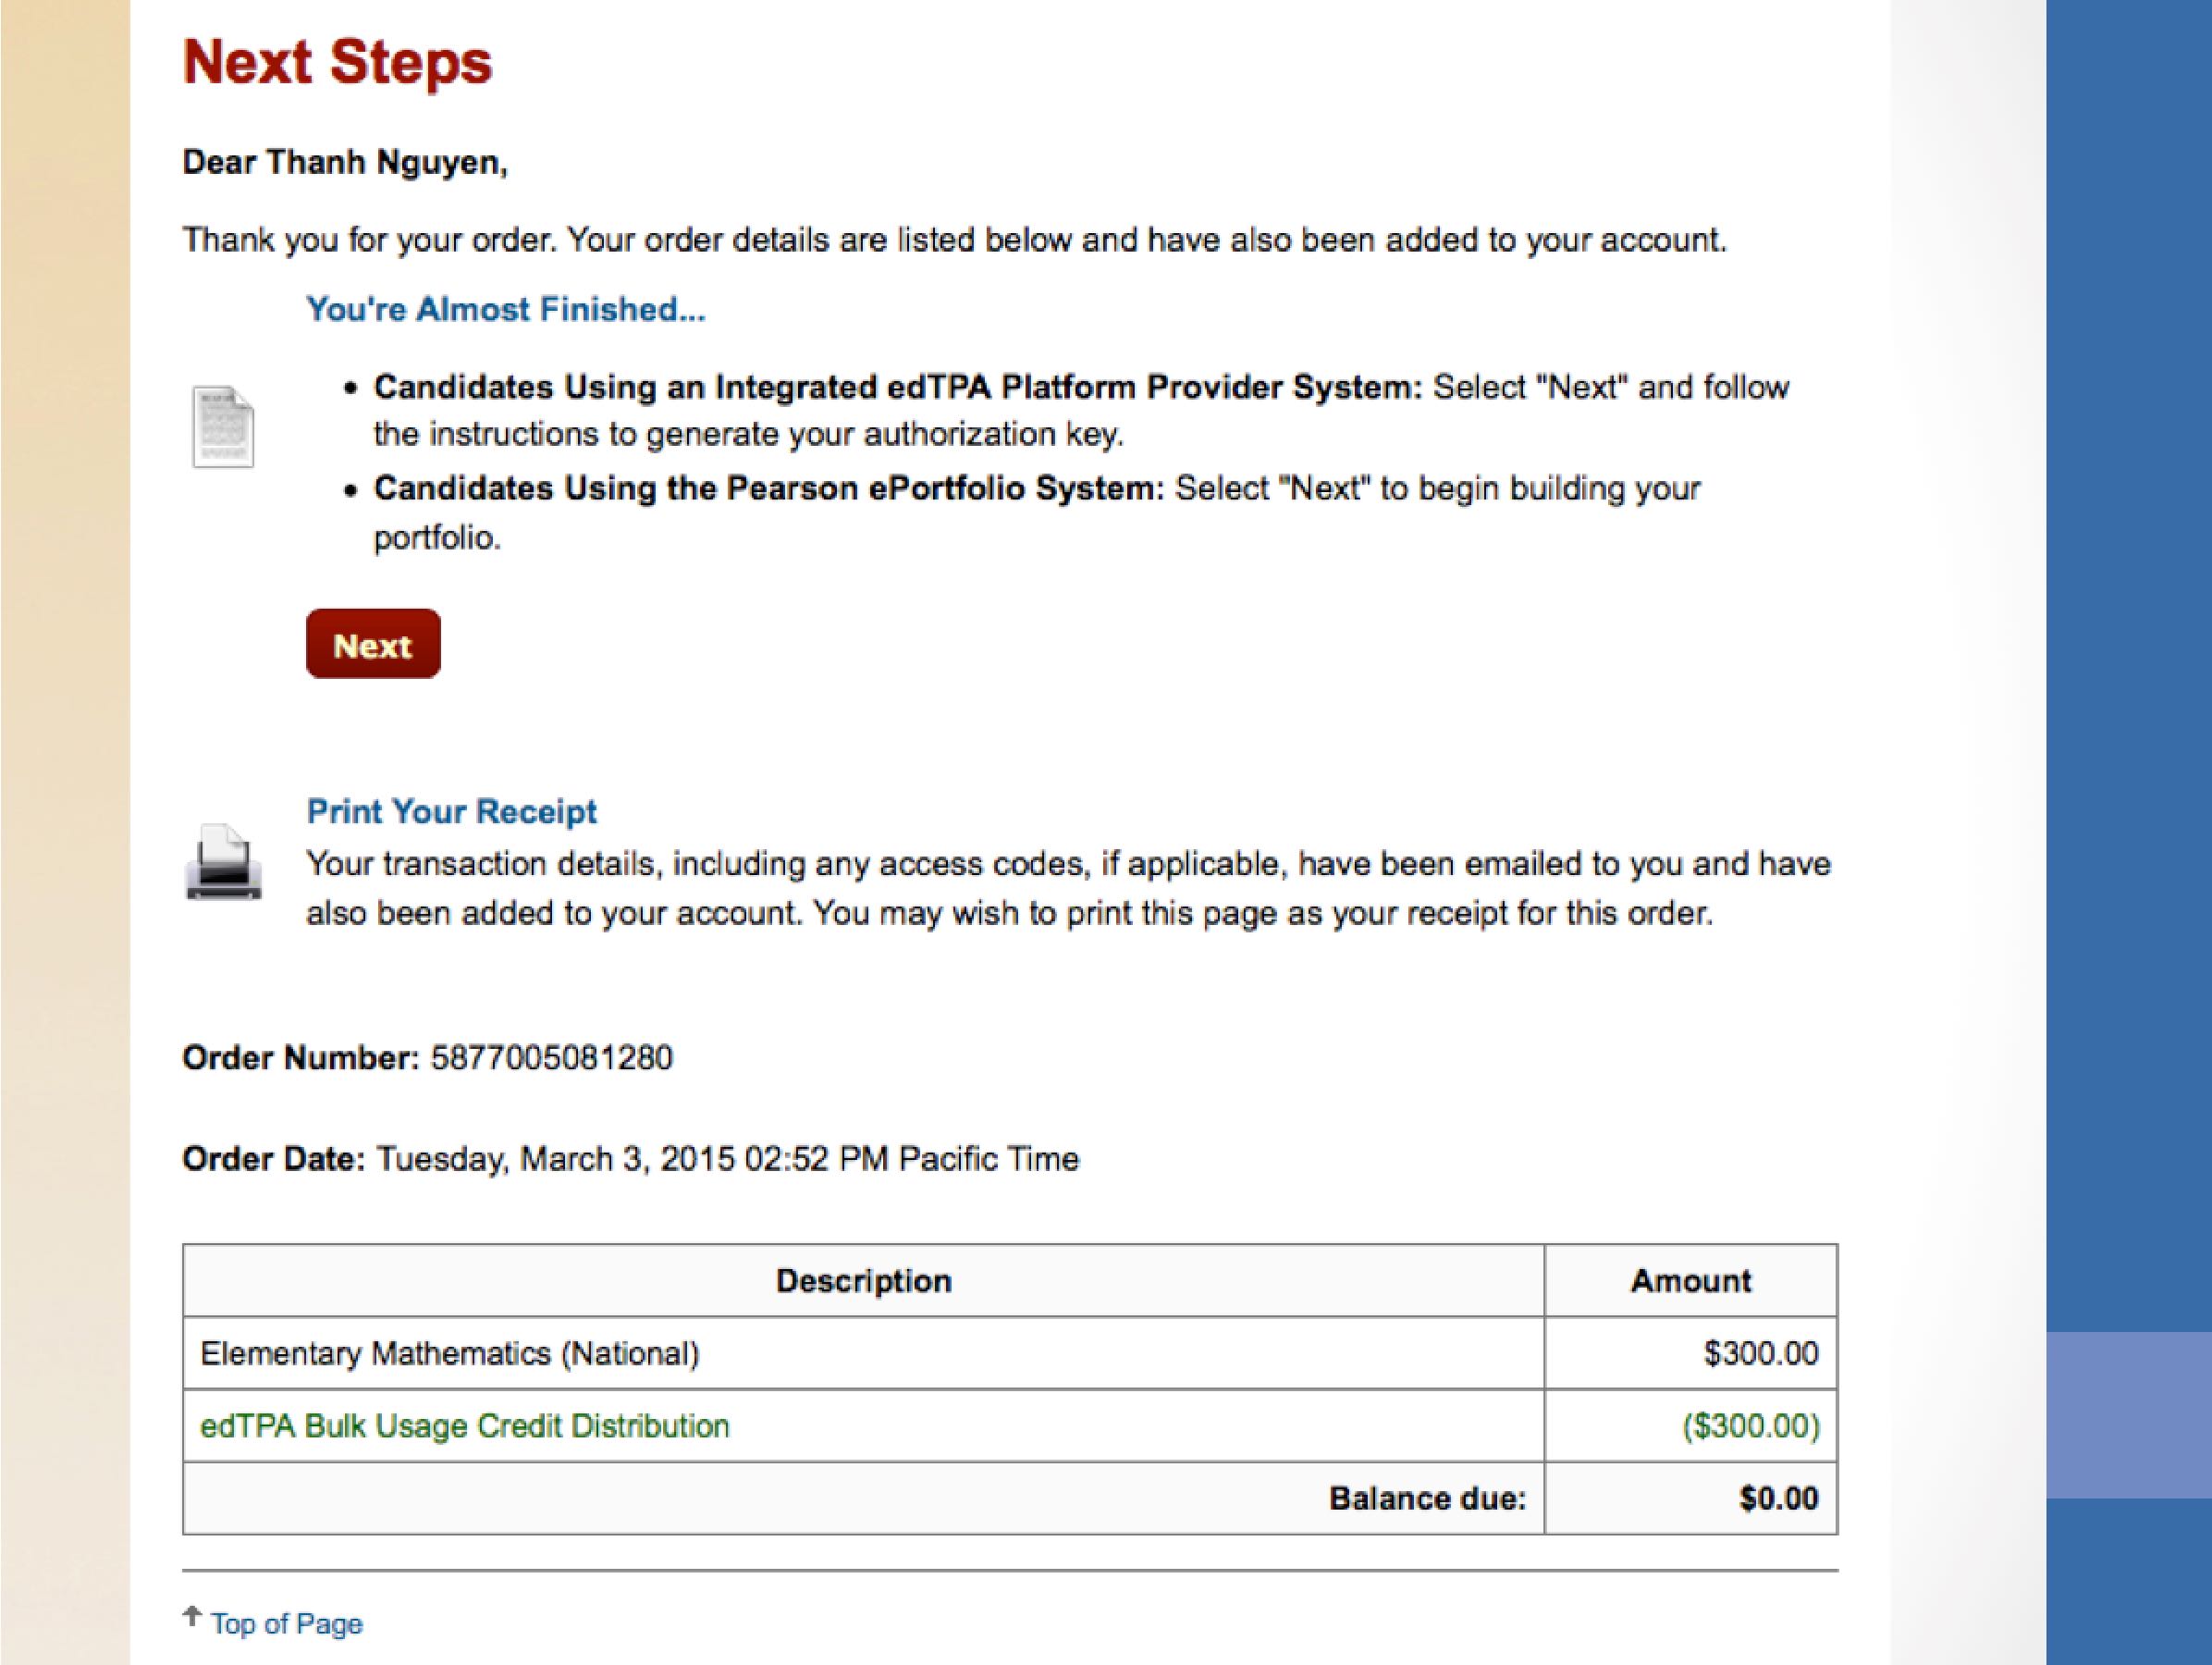Click the $0.00 balance due value

(1778, 1498)
